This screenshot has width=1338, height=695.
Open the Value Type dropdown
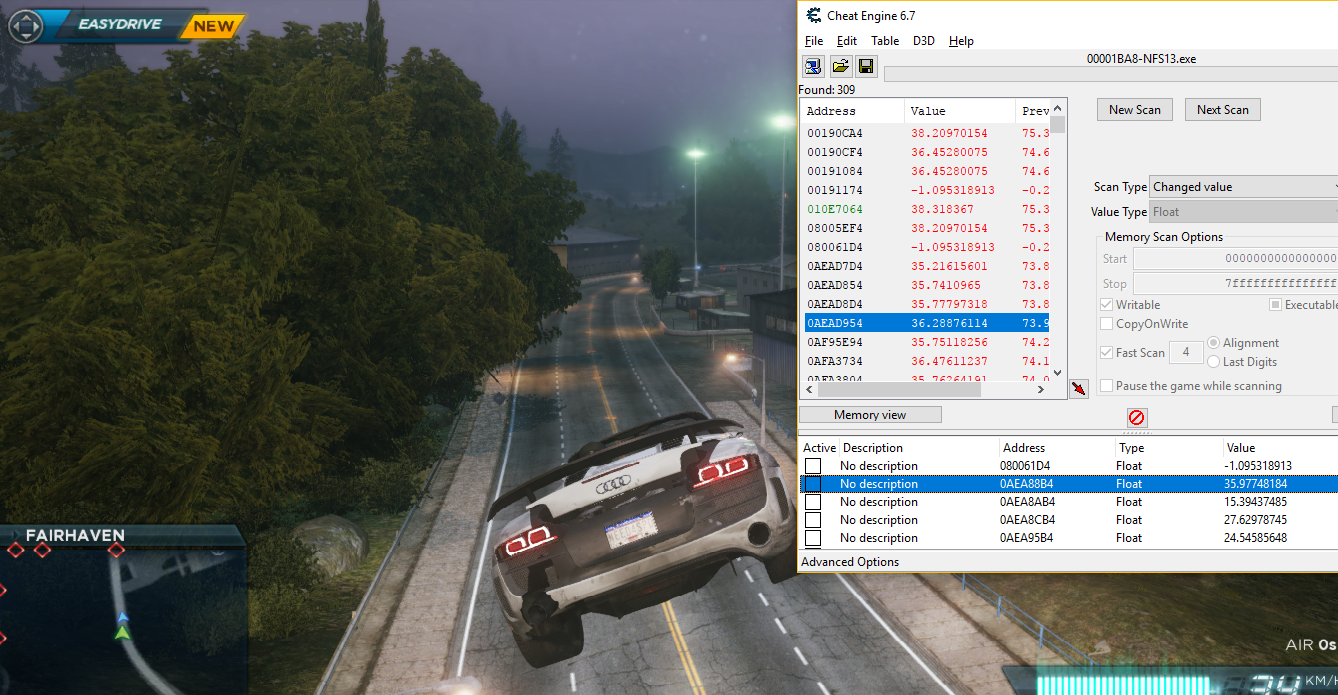1243,212
